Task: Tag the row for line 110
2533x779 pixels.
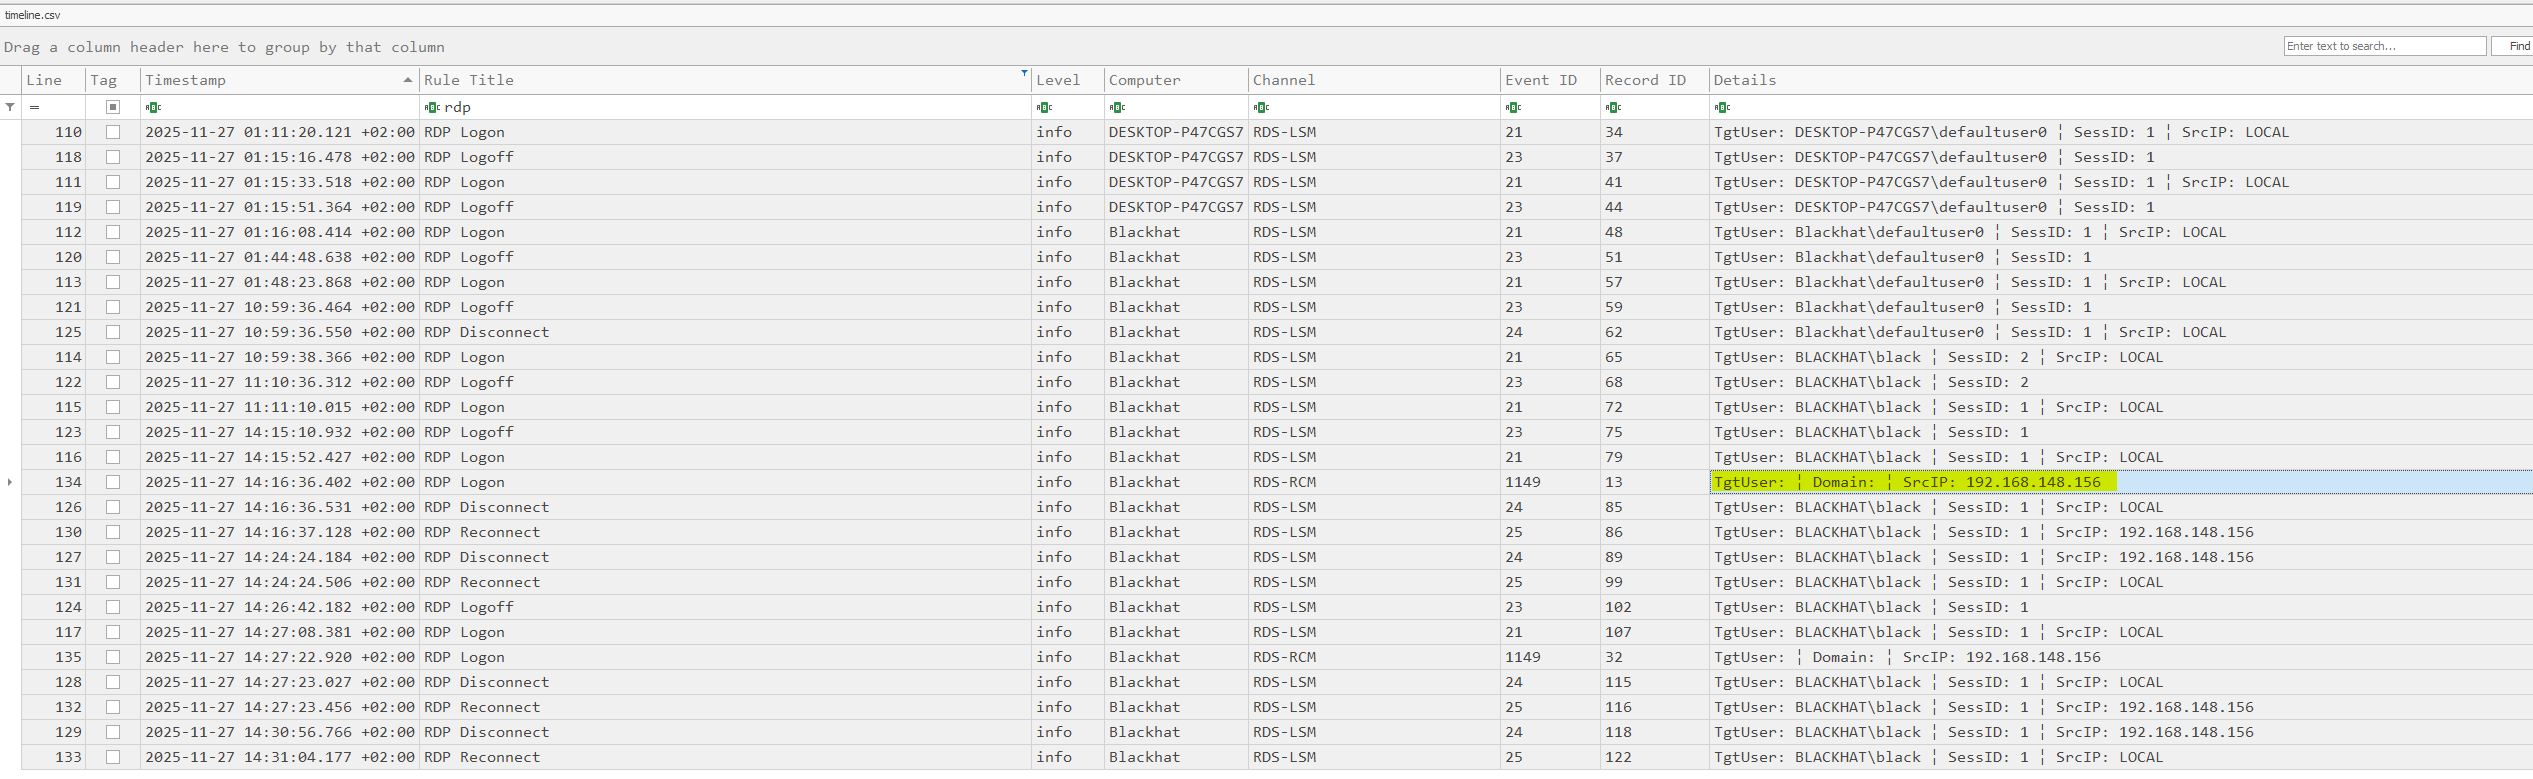Action: 113,132
